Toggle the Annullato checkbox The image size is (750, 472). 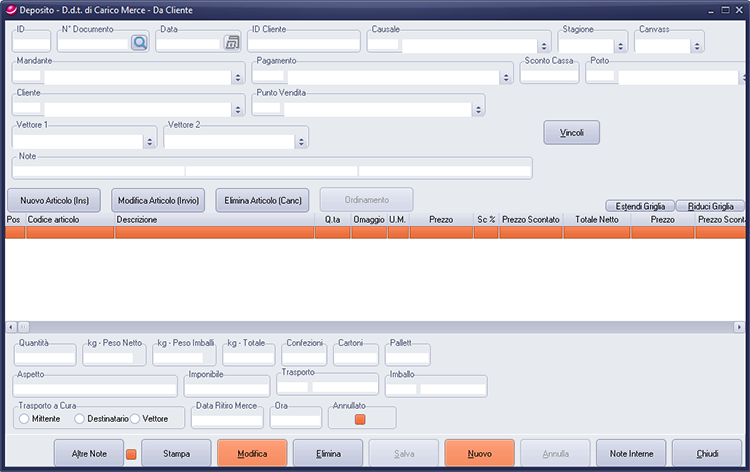(361, 419)
